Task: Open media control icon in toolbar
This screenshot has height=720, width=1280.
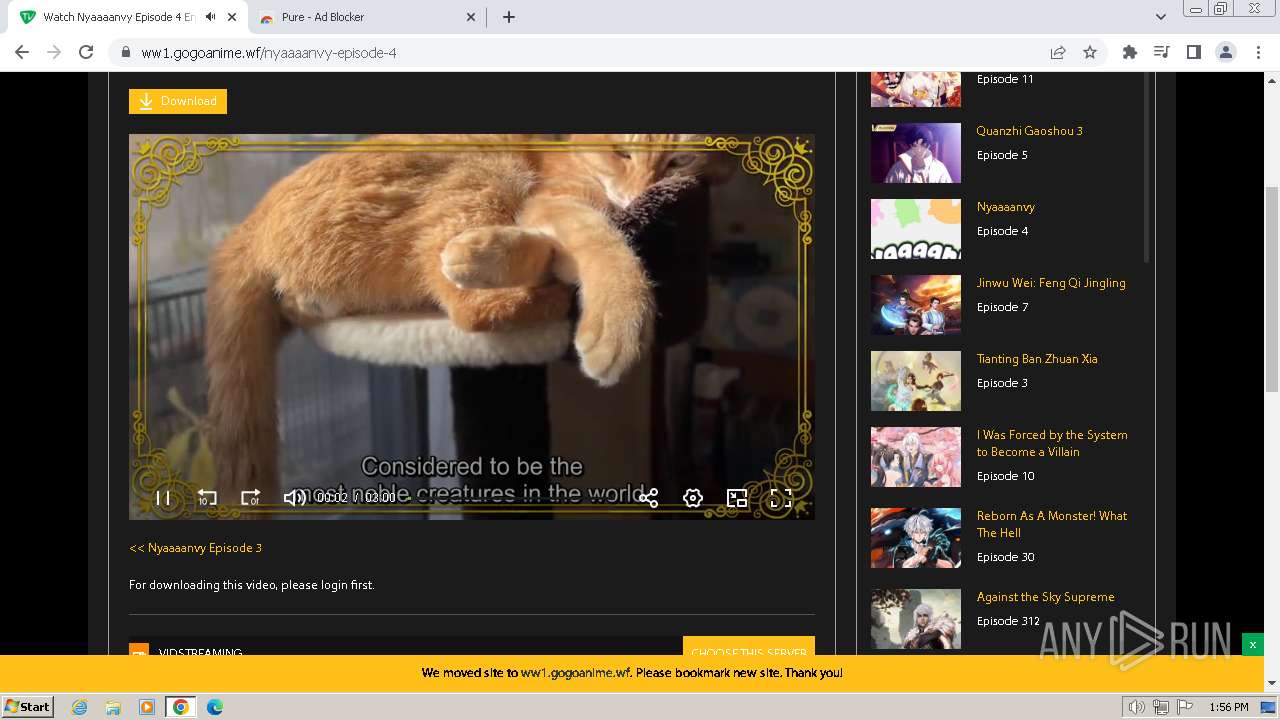Action: 1162,52
